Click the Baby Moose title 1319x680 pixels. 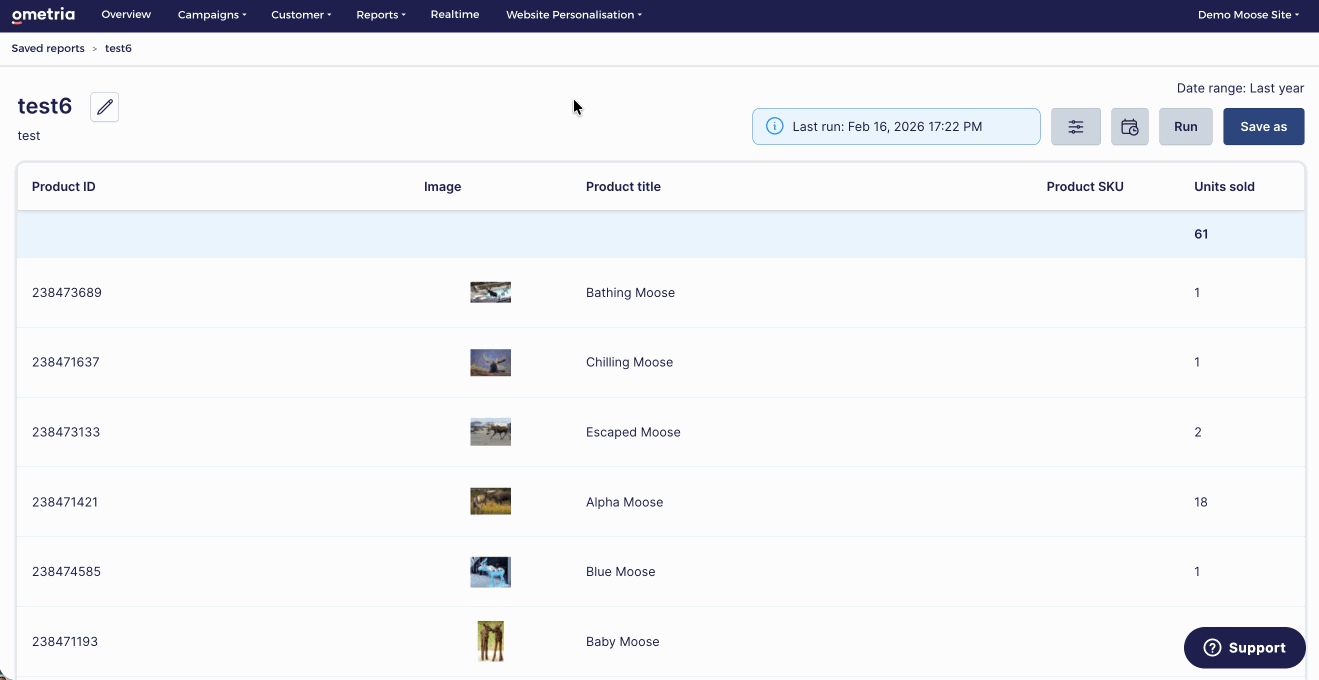coord(622,642)
